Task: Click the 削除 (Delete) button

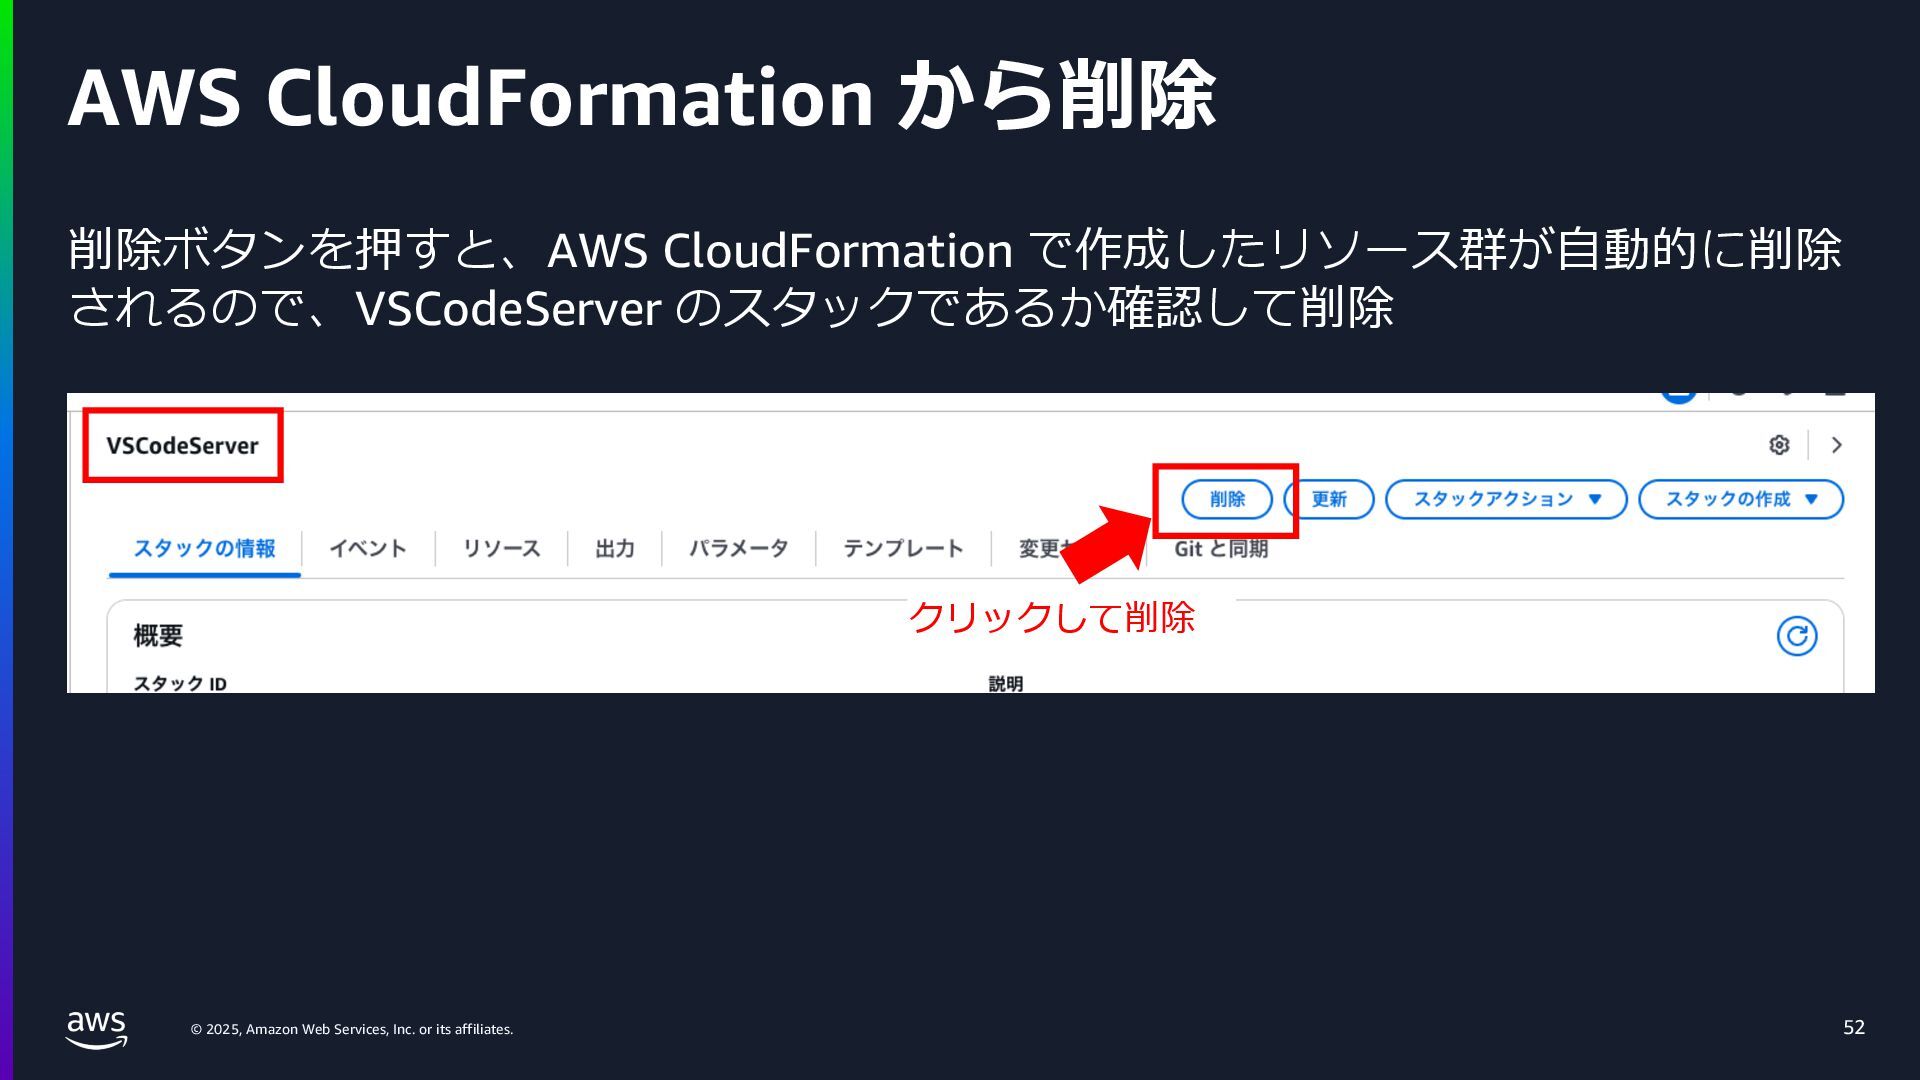Action: point(1227,499)
